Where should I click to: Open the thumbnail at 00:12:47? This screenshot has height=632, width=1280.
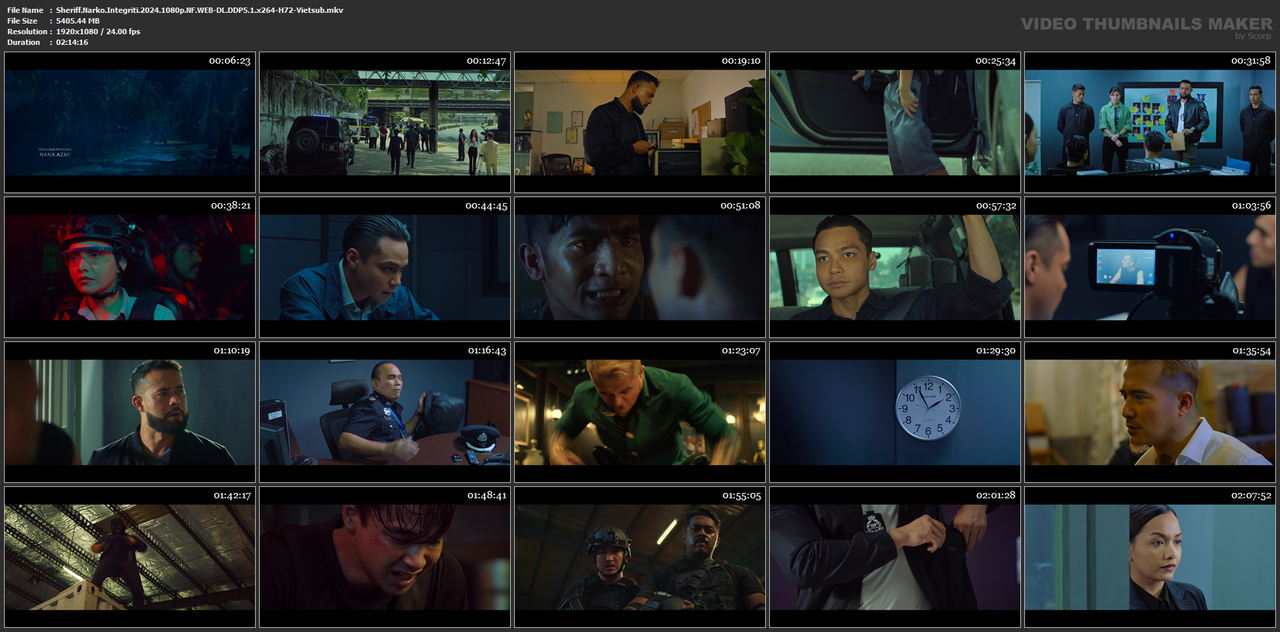(x=385, y=123)
